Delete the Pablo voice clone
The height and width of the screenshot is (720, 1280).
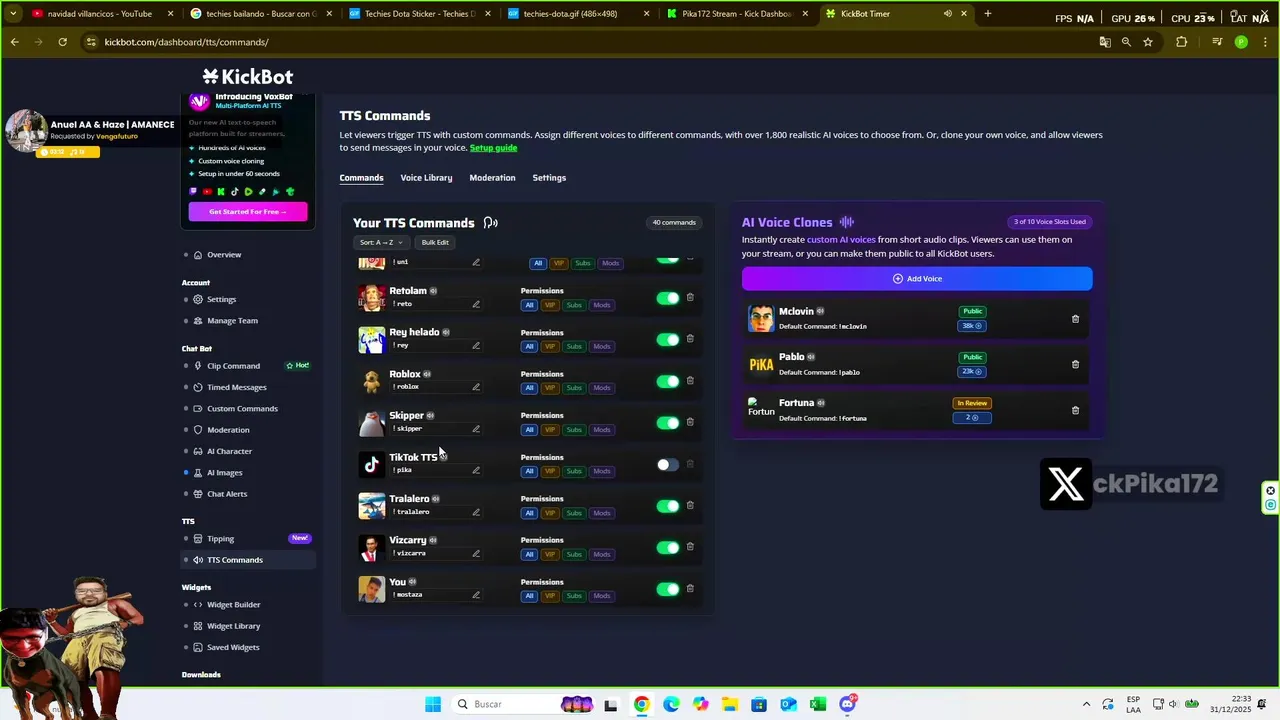[x=1075, y=365]
